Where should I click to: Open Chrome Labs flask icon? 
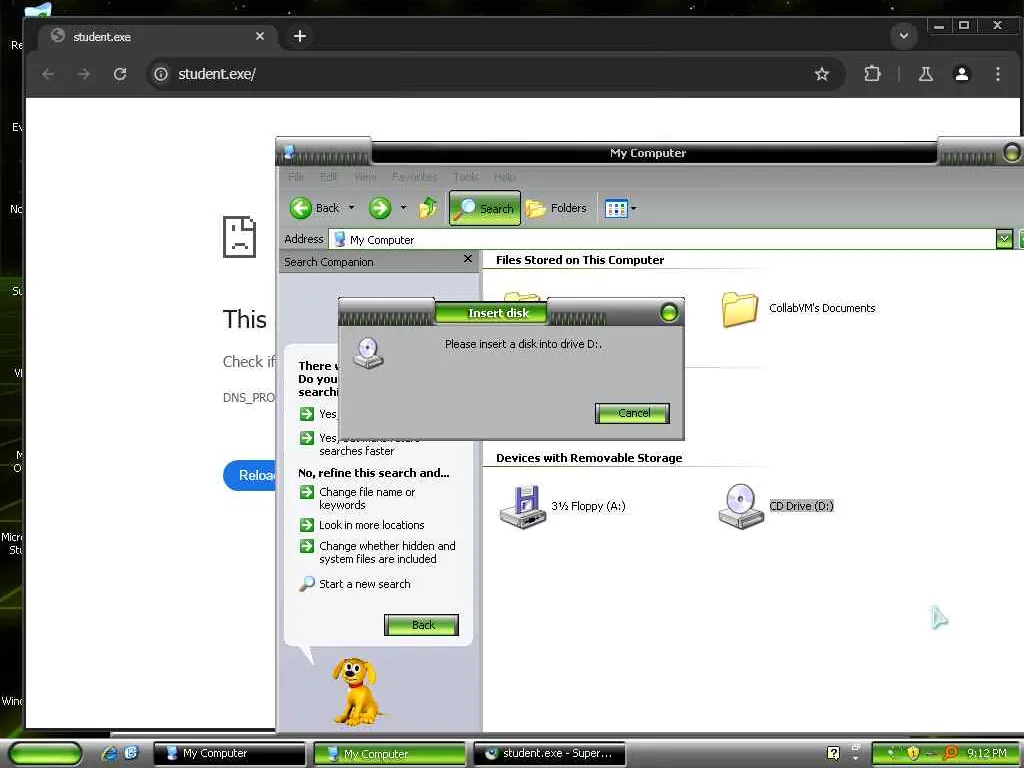(x=925, y=74)
